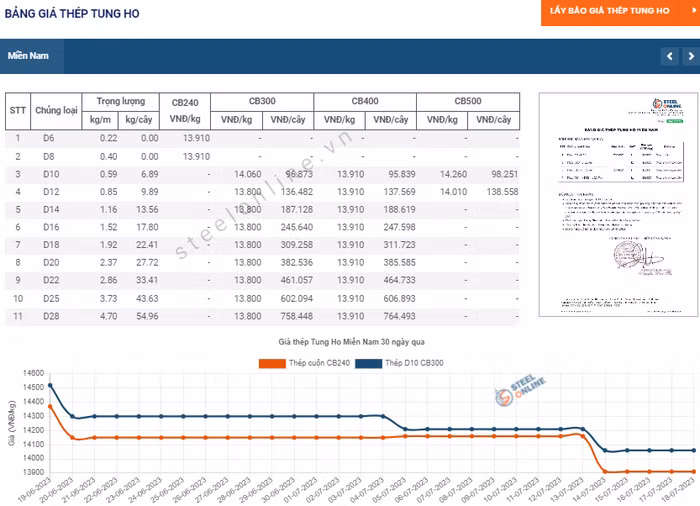Click the 606.893 value in D25 row
This screenshot has width=700, height=506.
point(400,298)
